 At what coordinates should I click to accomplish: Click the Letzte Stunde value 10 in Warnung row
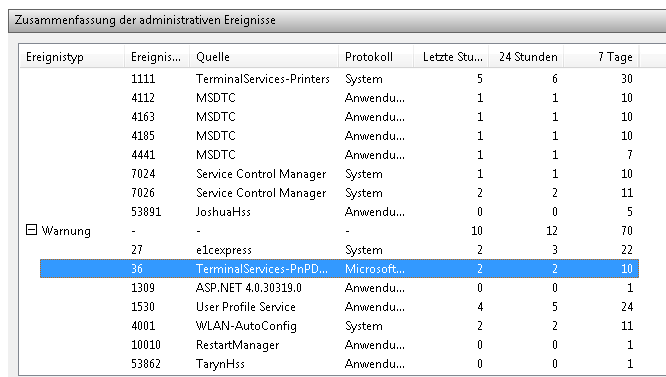click(x=477, y=231)
